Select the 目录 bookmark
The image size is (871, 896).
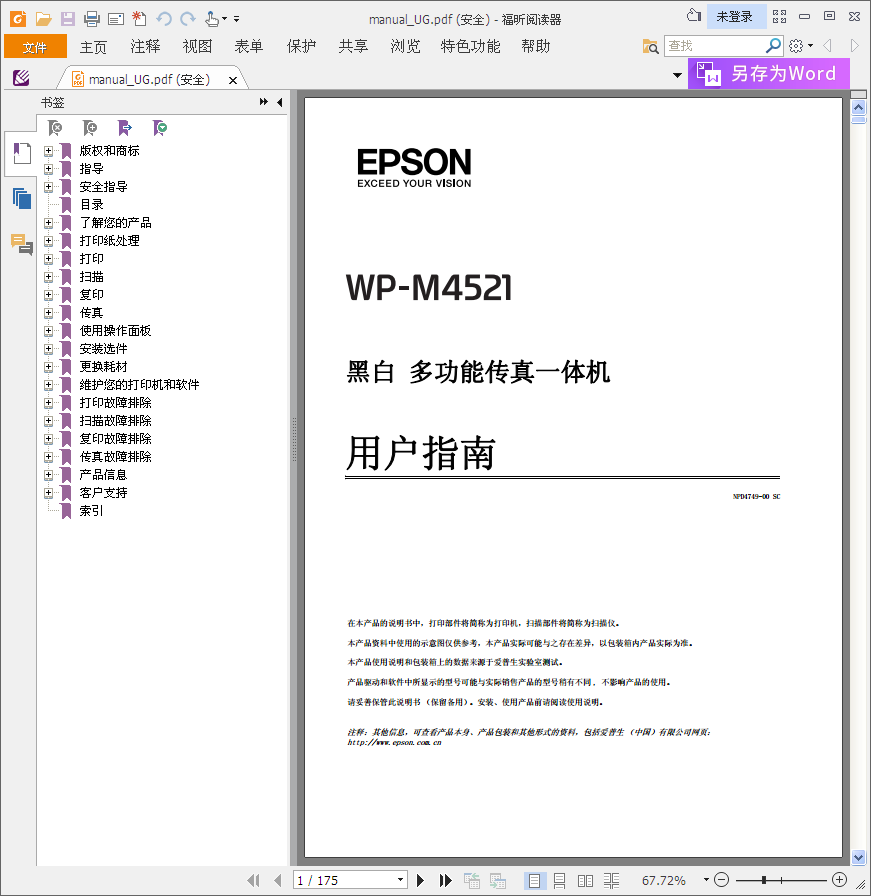coord(91,205)
